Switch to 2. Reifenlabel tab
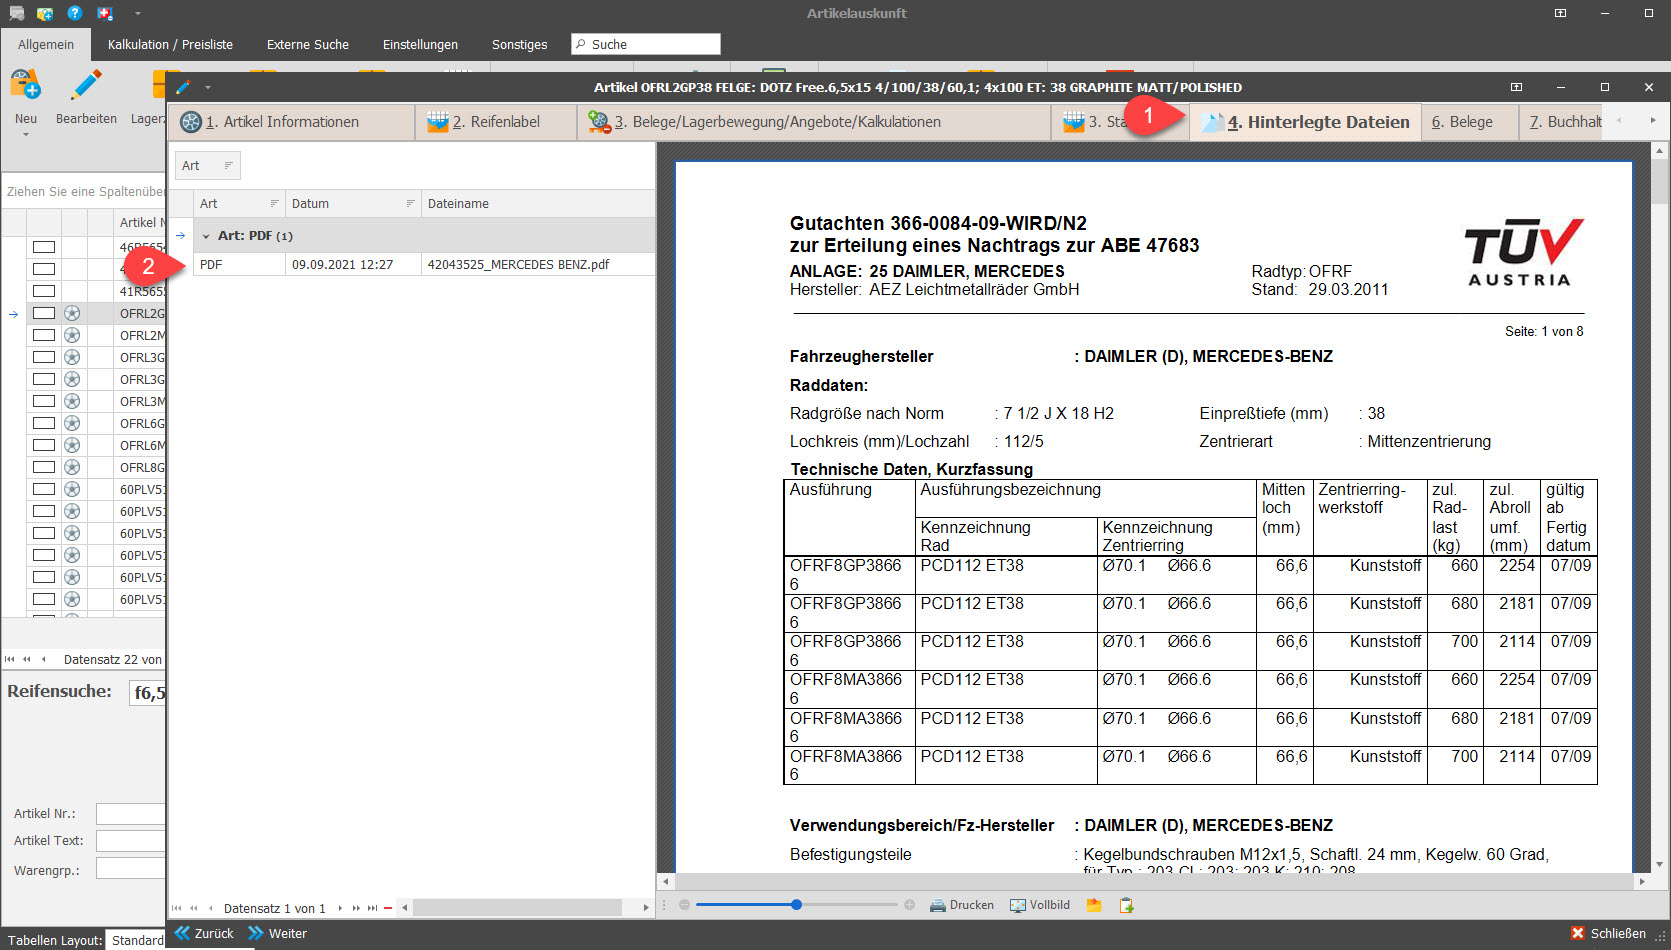 [496, 122]
